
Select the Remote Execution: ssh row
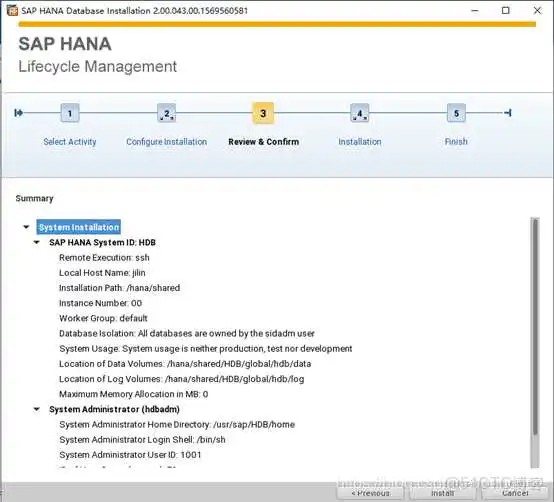click(104, 258)
